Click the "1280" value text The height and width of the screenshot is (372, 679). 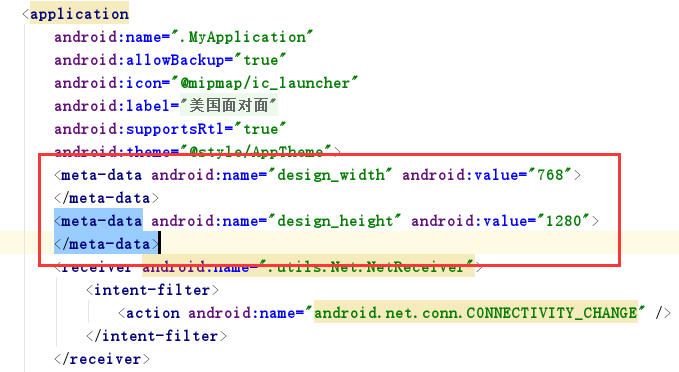(x=563, y=221)
